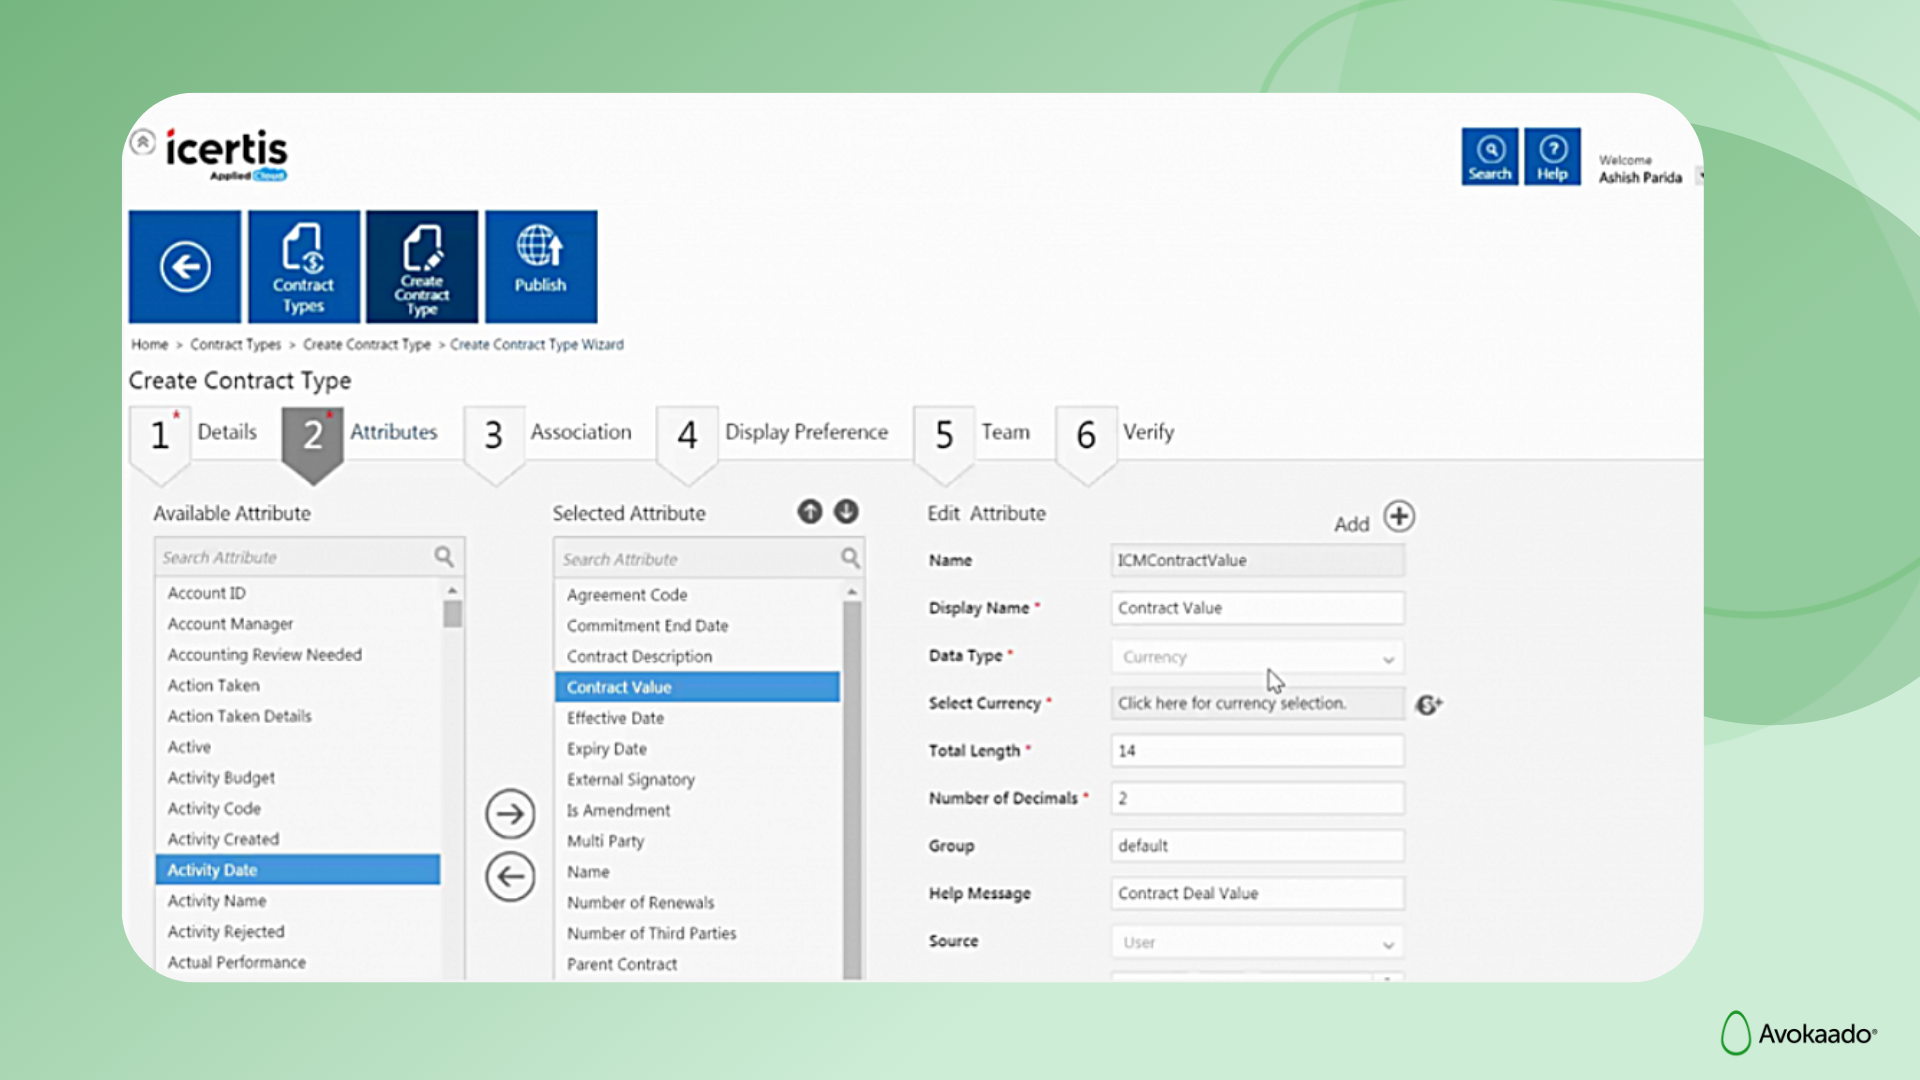Click the Contract Types breadcrumb link
This screenshot has height=1080, width=1920.
(235, 344)
